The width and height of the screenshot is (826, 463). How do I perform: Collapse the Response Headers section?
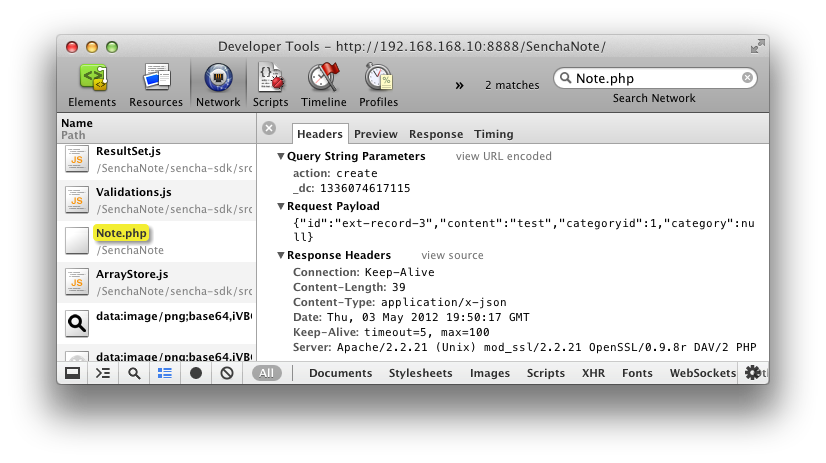(x=281, y=255)
